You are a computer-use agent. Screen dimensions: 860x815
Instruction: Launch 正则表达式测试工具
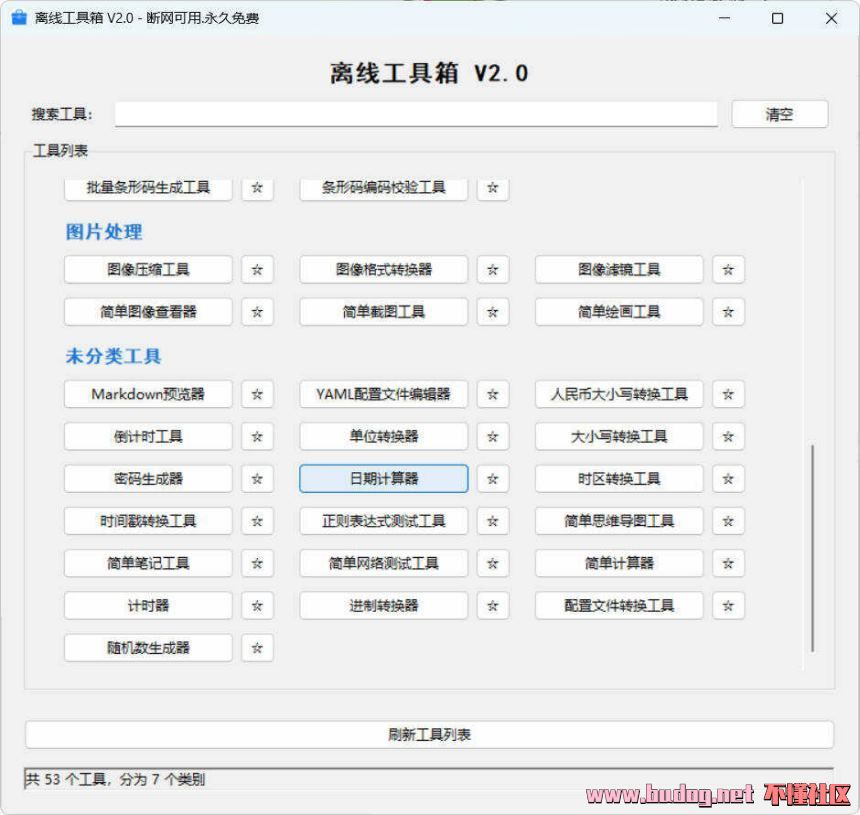click(383, 521)
